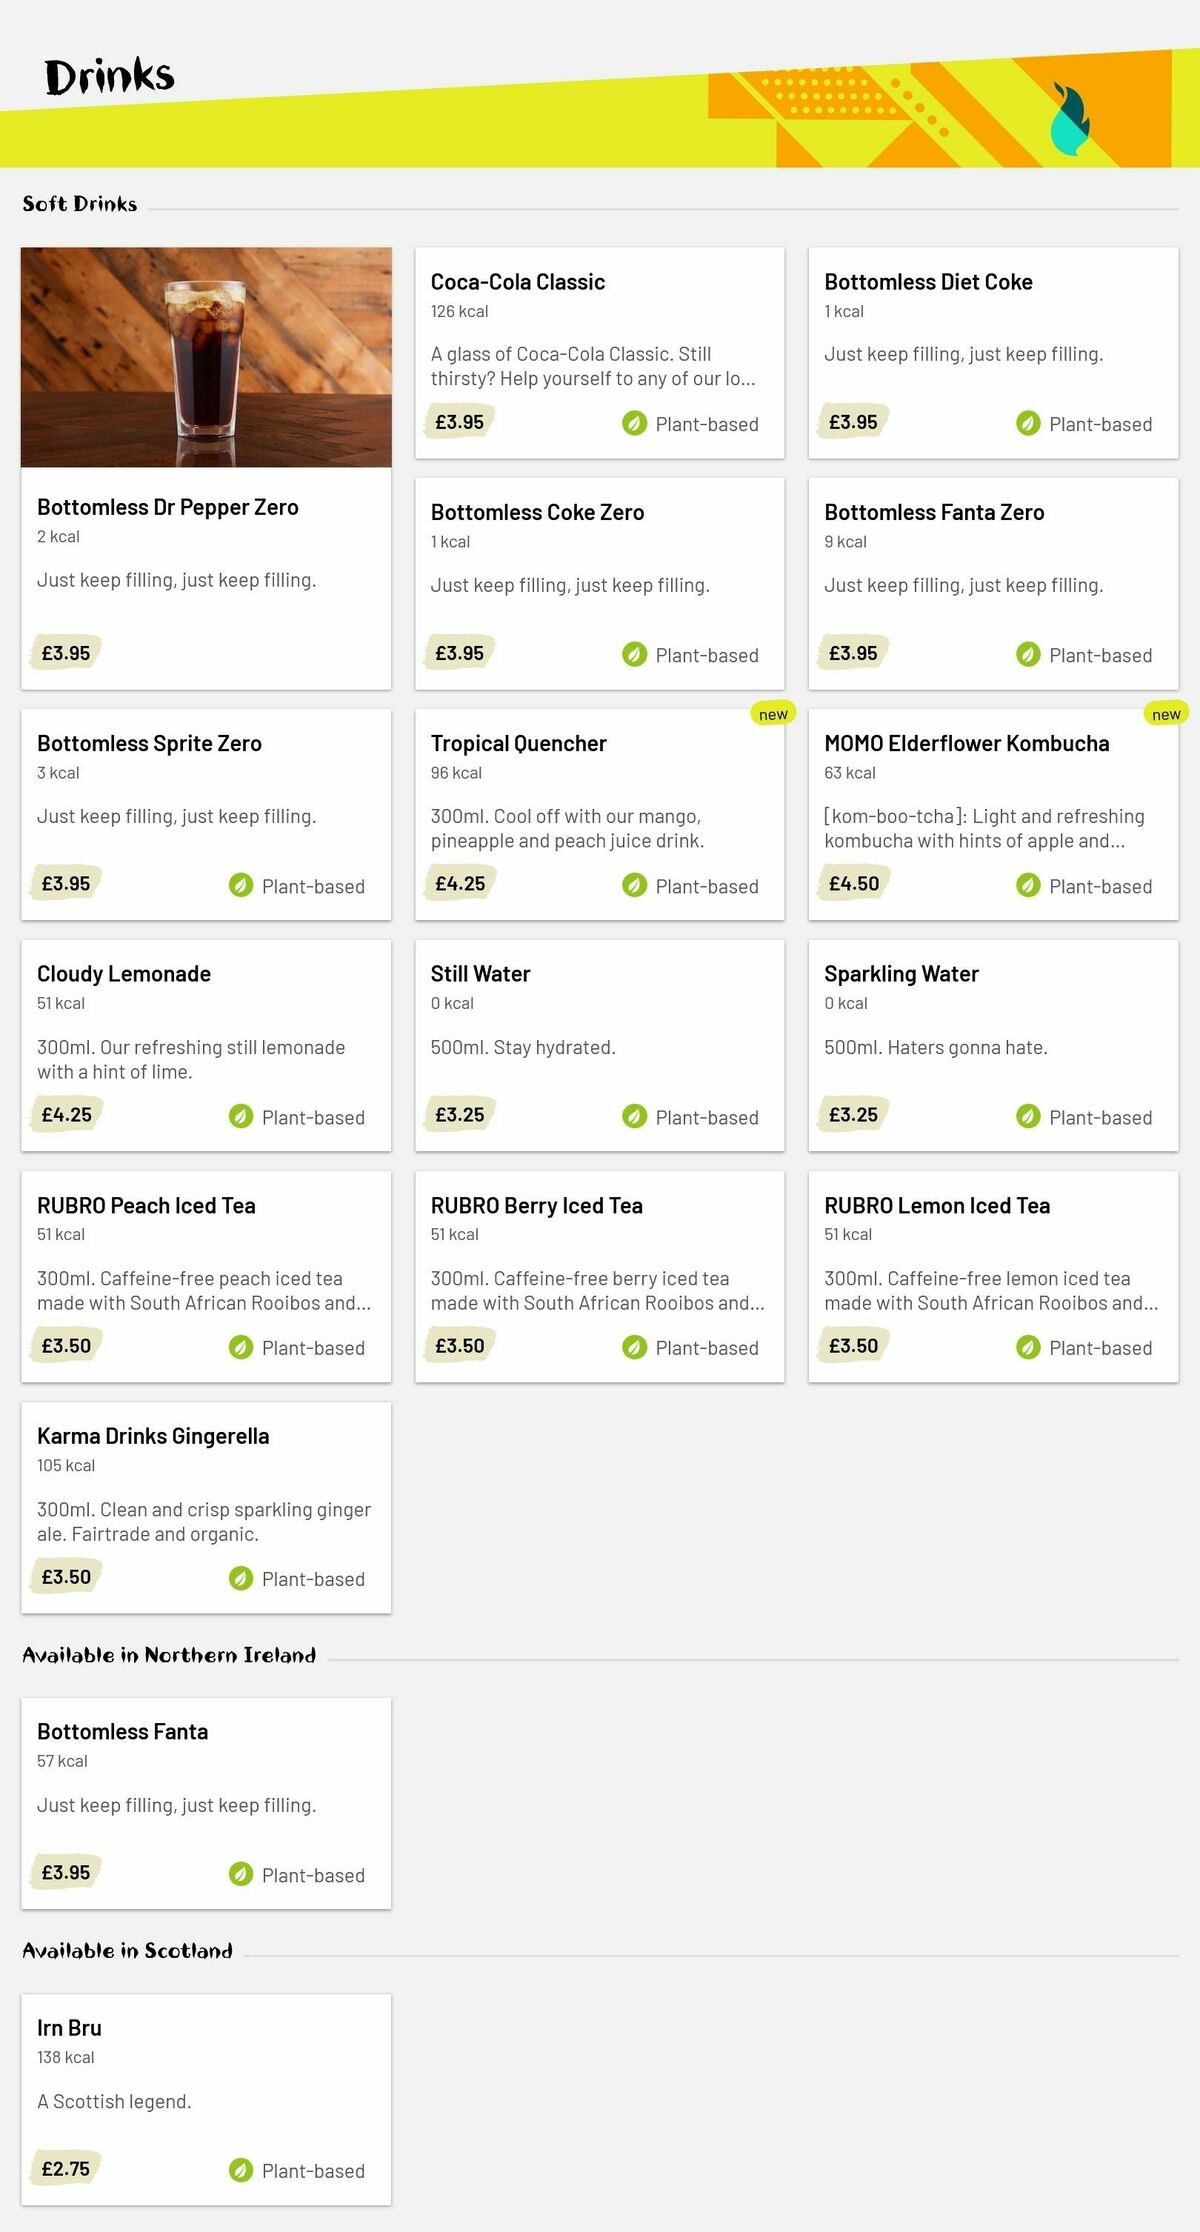Screen dimensions: 1200x2232
Task: Click the Plant-based label on Sparkling Water
Action: click(1101, 1117)
